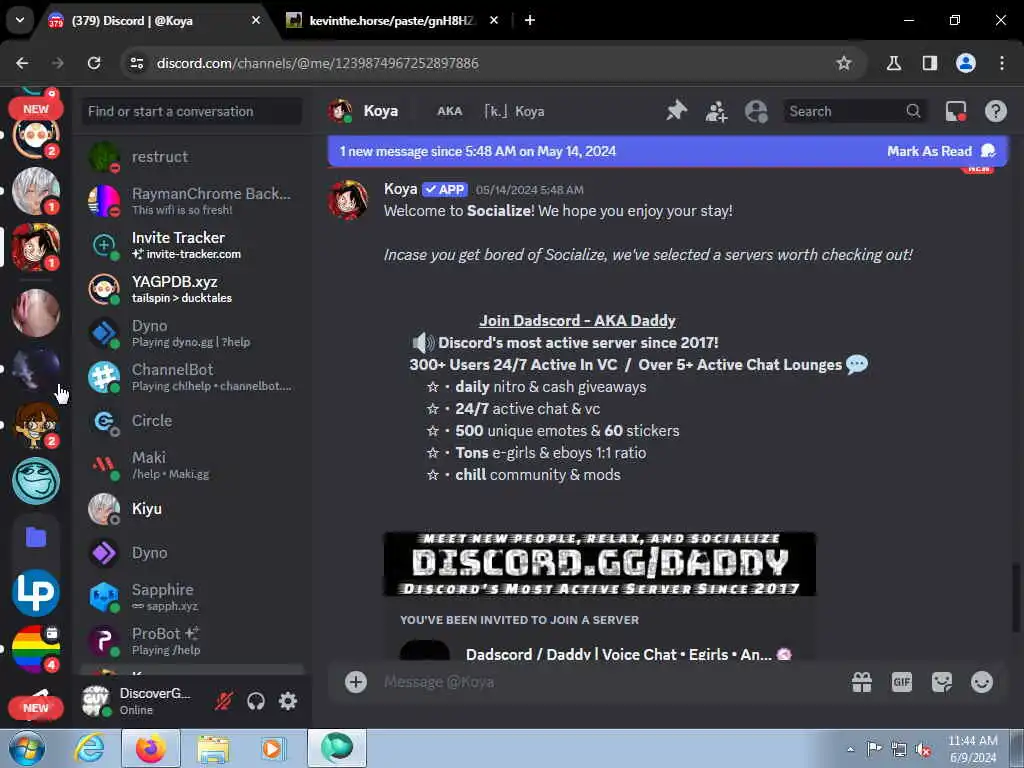Screen dimensions: 1024x768
Task: Open Chrome profile avatar icon
Action: click(966, 63)
